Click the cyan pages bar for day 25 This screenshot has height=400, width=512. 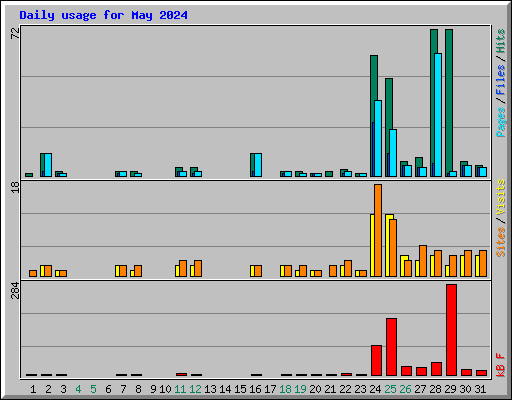tap(393, 153)
